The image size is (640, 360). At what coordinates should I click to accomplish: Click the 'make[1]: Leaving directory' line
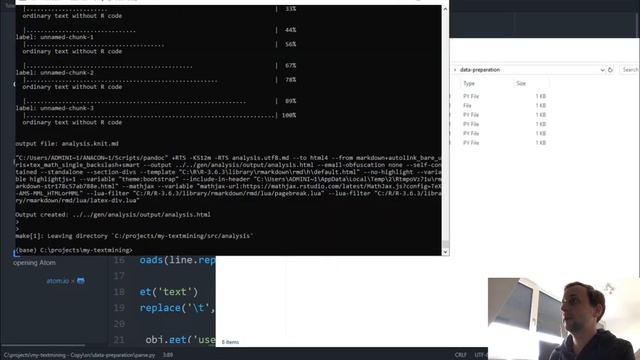tap(134, 236)
